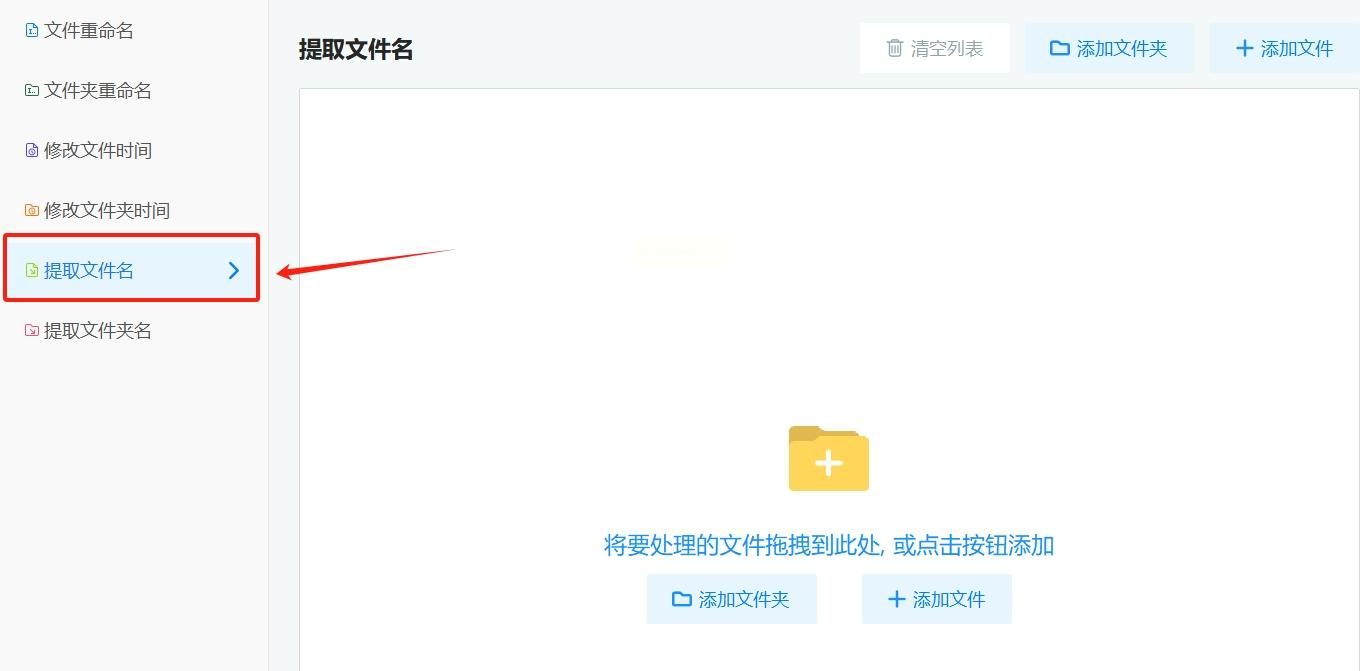Expand the 提取文件名 chevron arrow
Viewport: 1360px width, 671px height.
234,270
